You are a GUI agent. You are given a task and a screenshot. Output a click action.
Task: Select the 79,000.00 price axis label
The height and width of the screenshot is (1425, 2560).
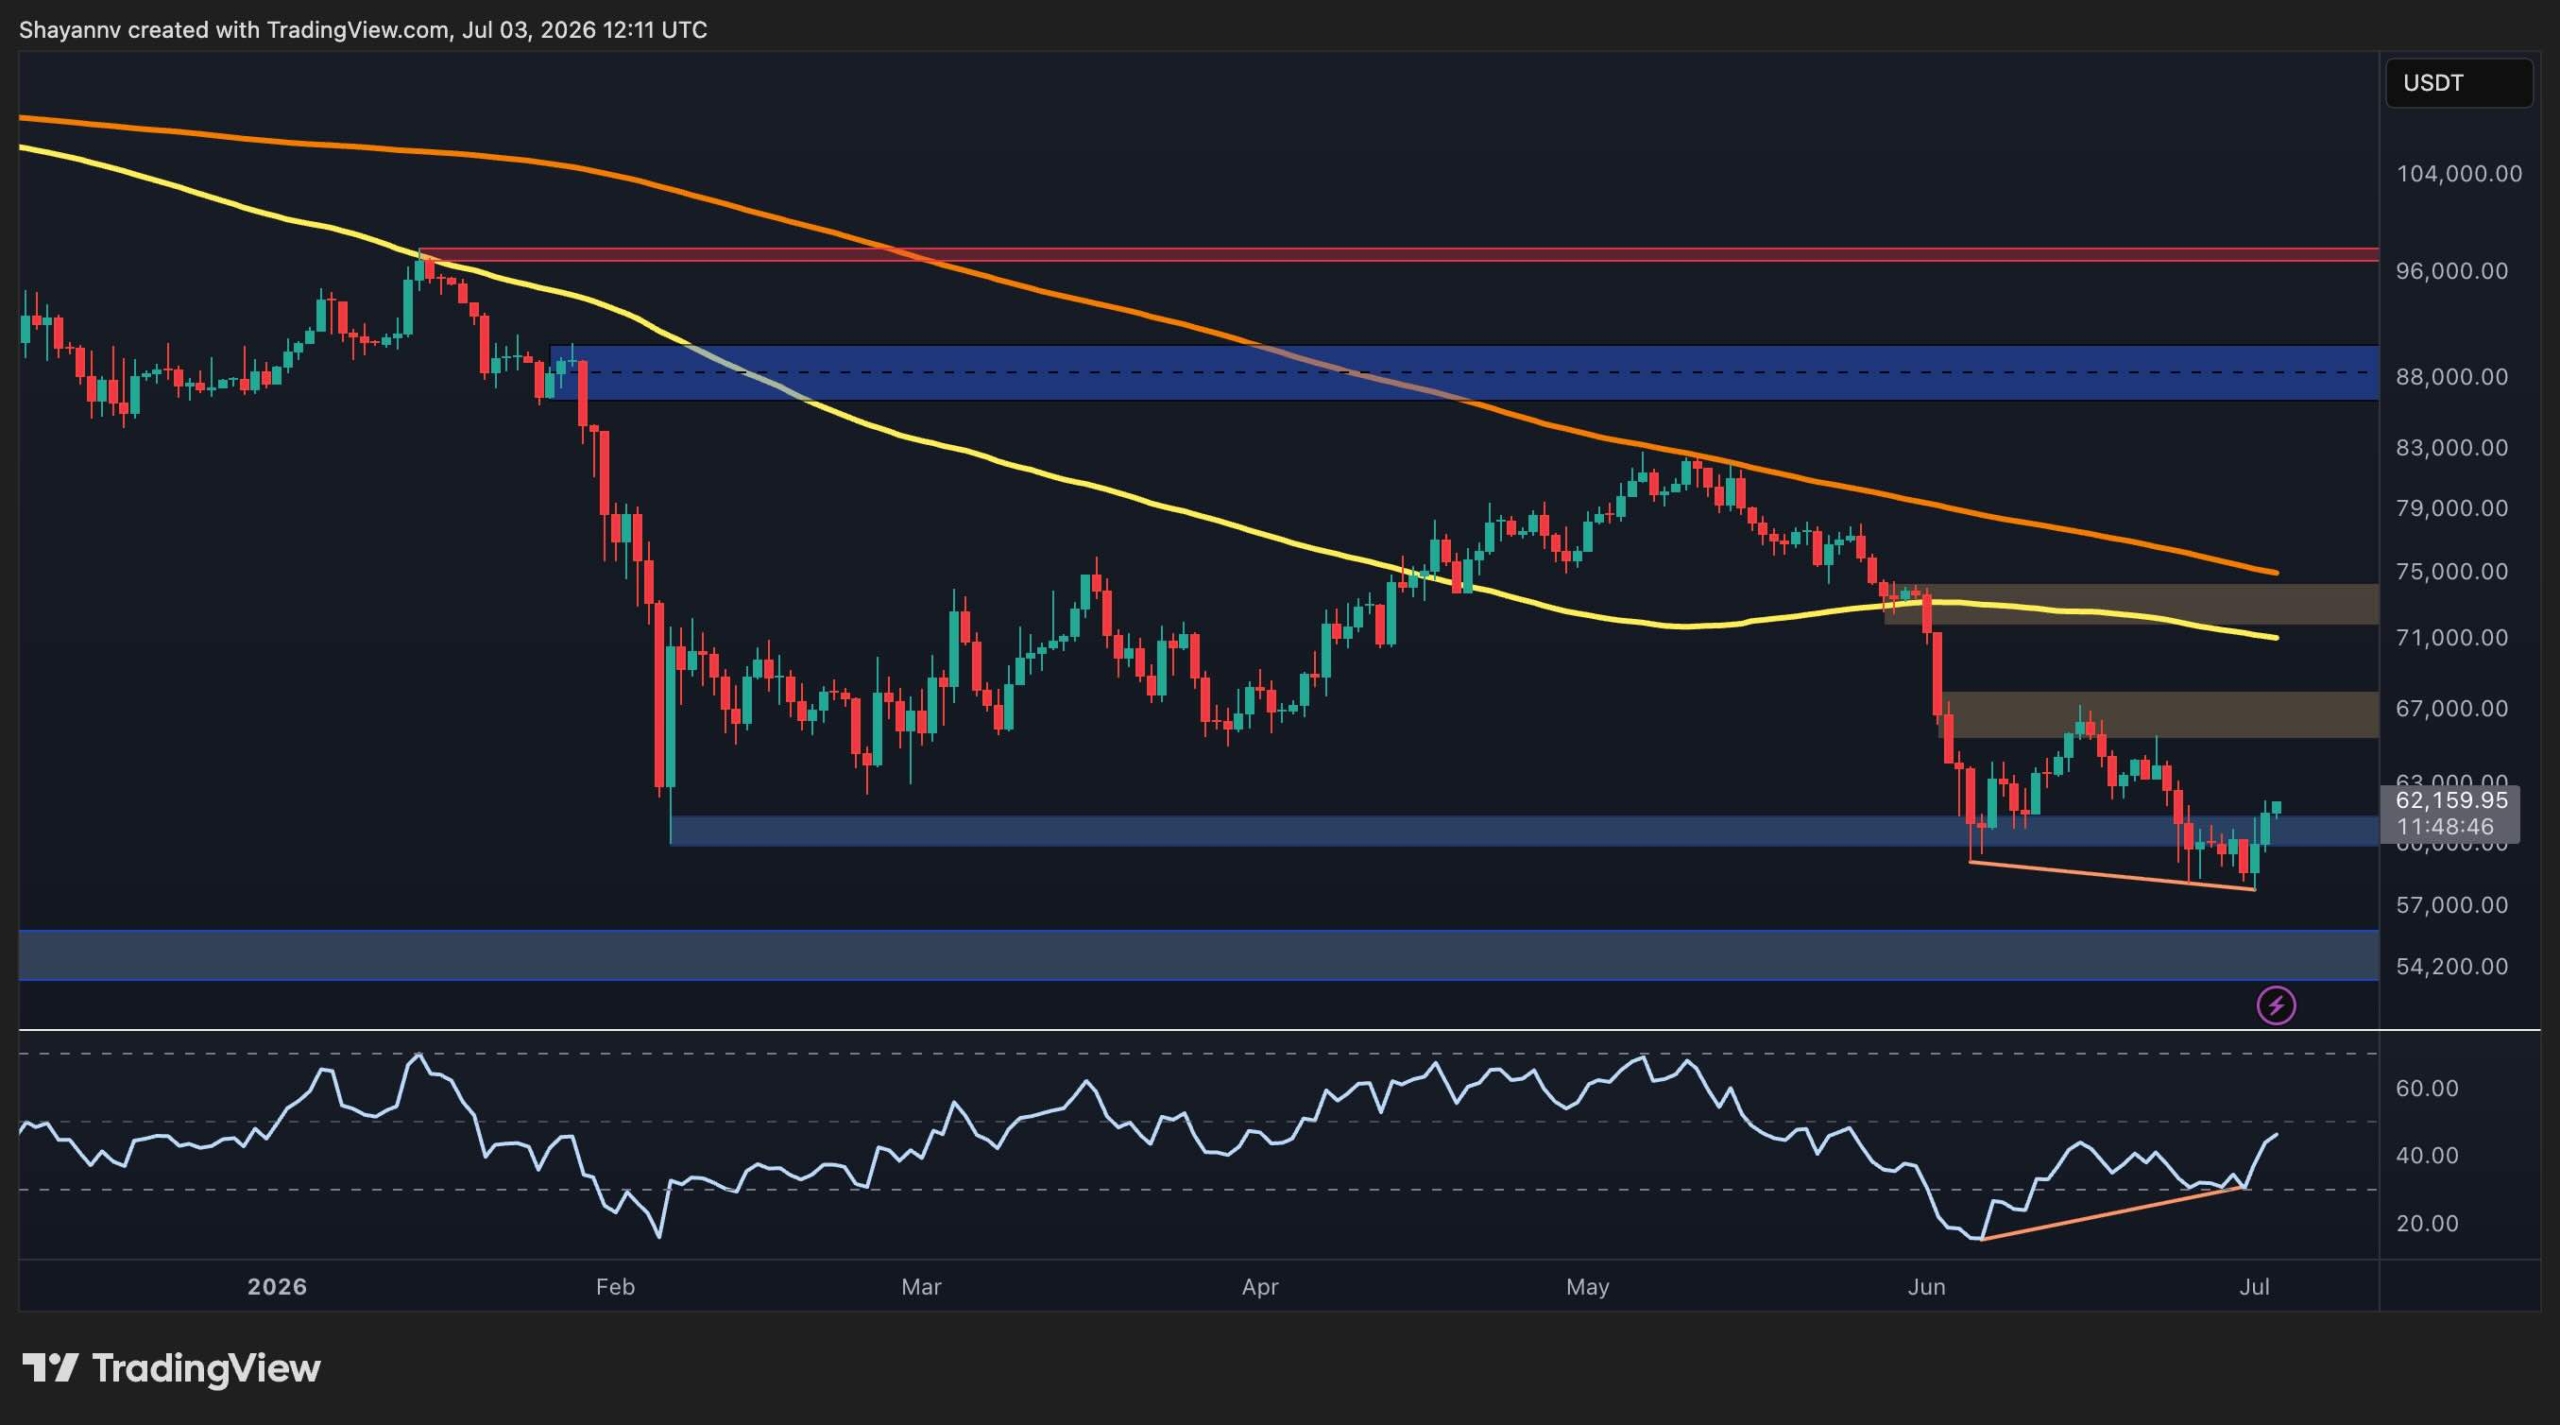2452,508
